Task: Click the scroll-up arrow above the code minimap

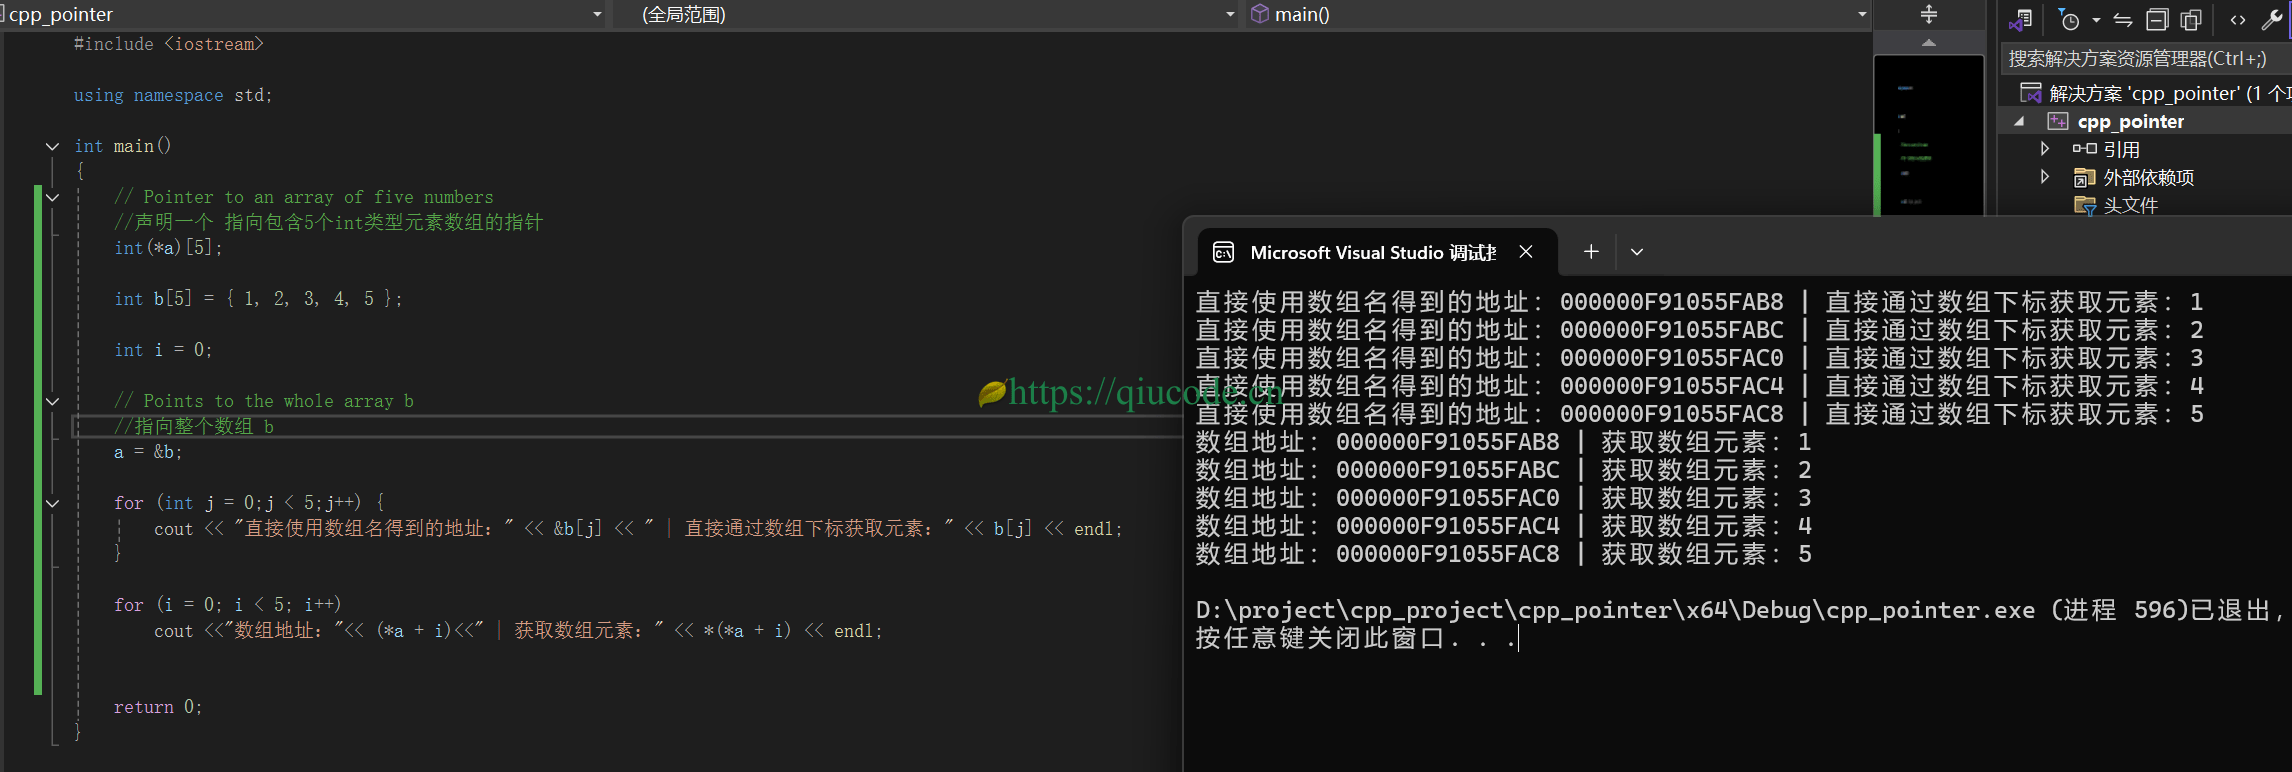Action: tap(1929, 43)
